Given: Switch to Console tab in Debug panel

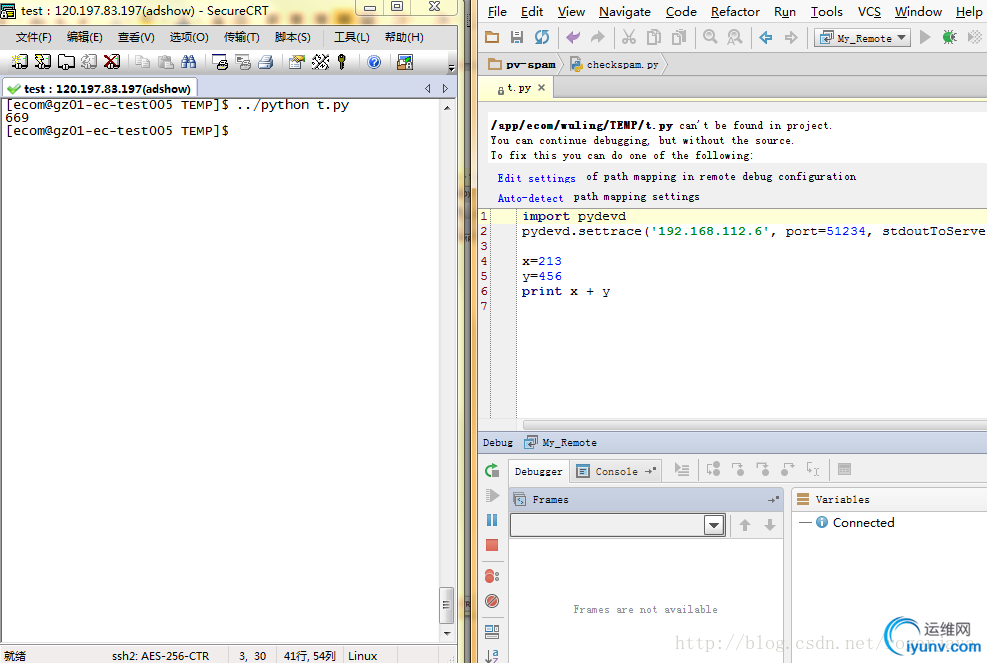Looking at the screenshot, I should 616,472.
